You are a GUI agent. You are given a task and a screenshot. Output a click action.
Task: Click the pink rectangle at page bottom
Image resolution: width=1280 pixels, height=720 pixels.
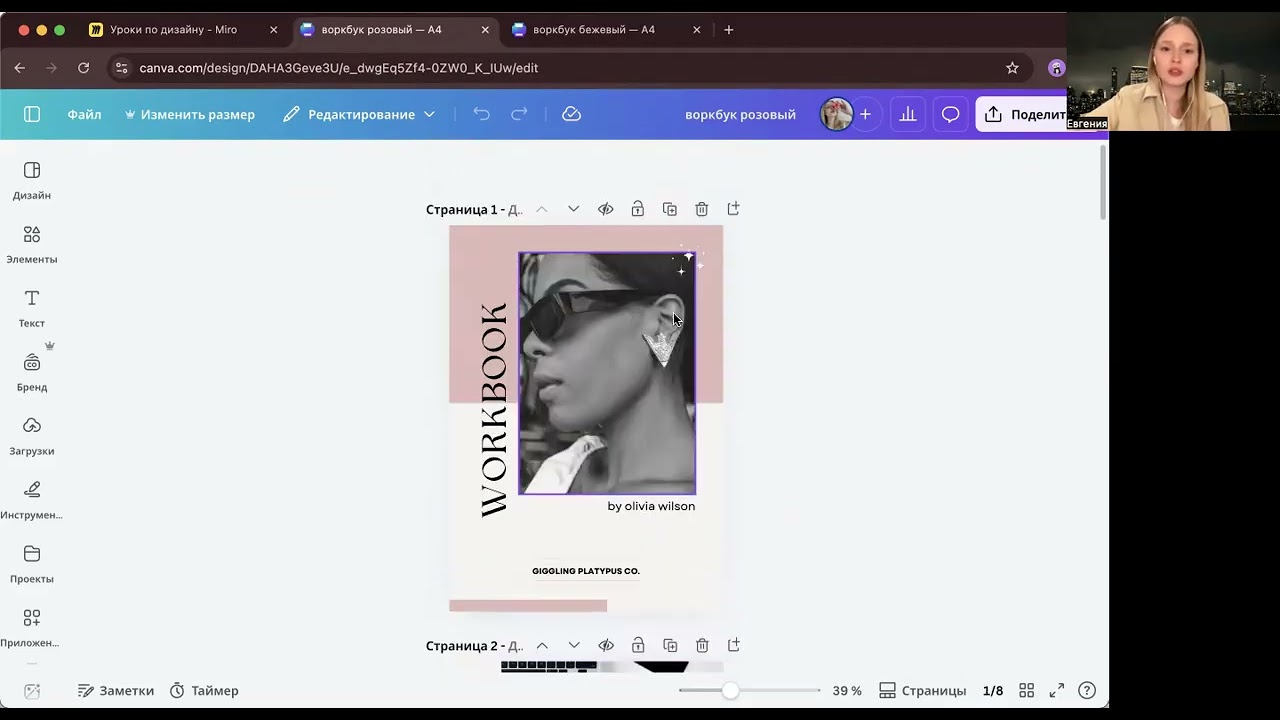[528, 606]
